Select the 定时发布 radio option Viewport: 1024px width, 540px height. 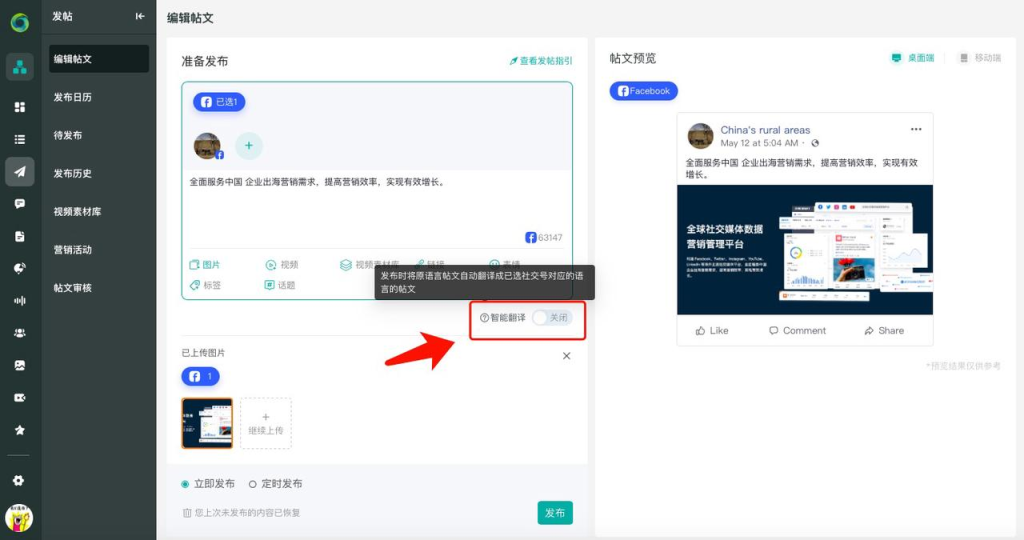point(252,484)
